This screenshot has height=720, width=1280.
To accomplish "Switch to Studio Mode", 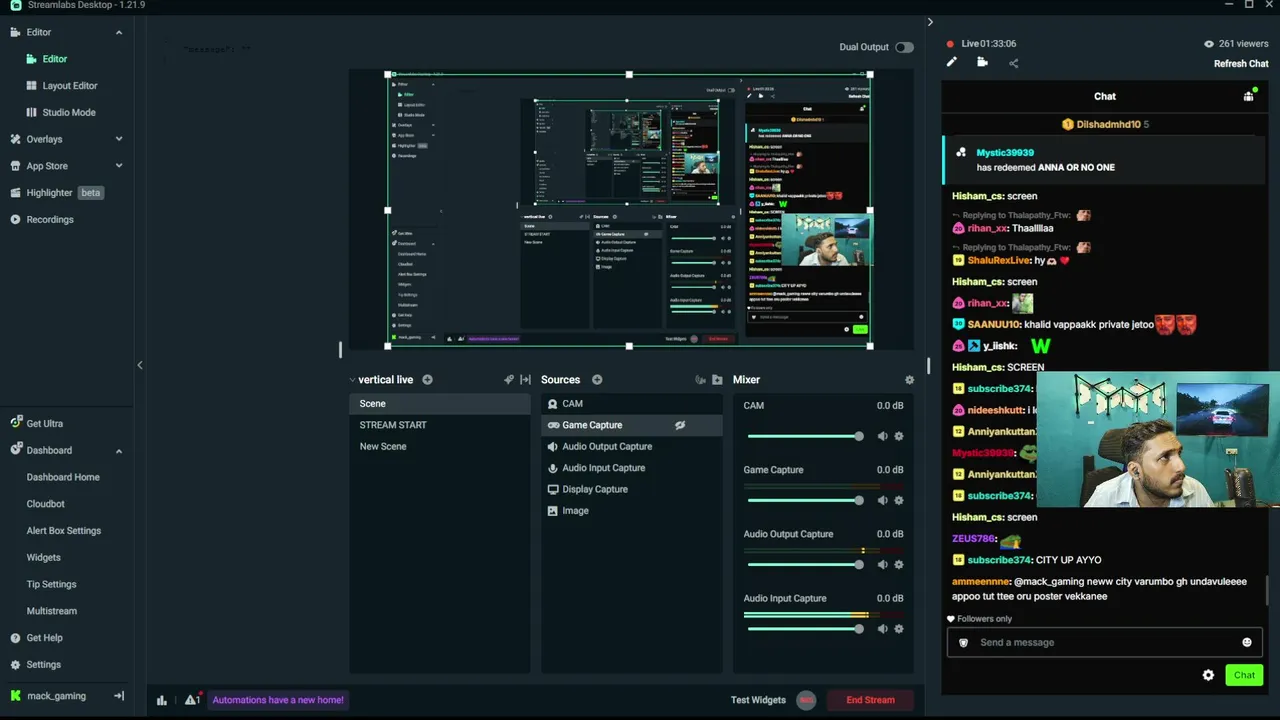I will (69, 113).
